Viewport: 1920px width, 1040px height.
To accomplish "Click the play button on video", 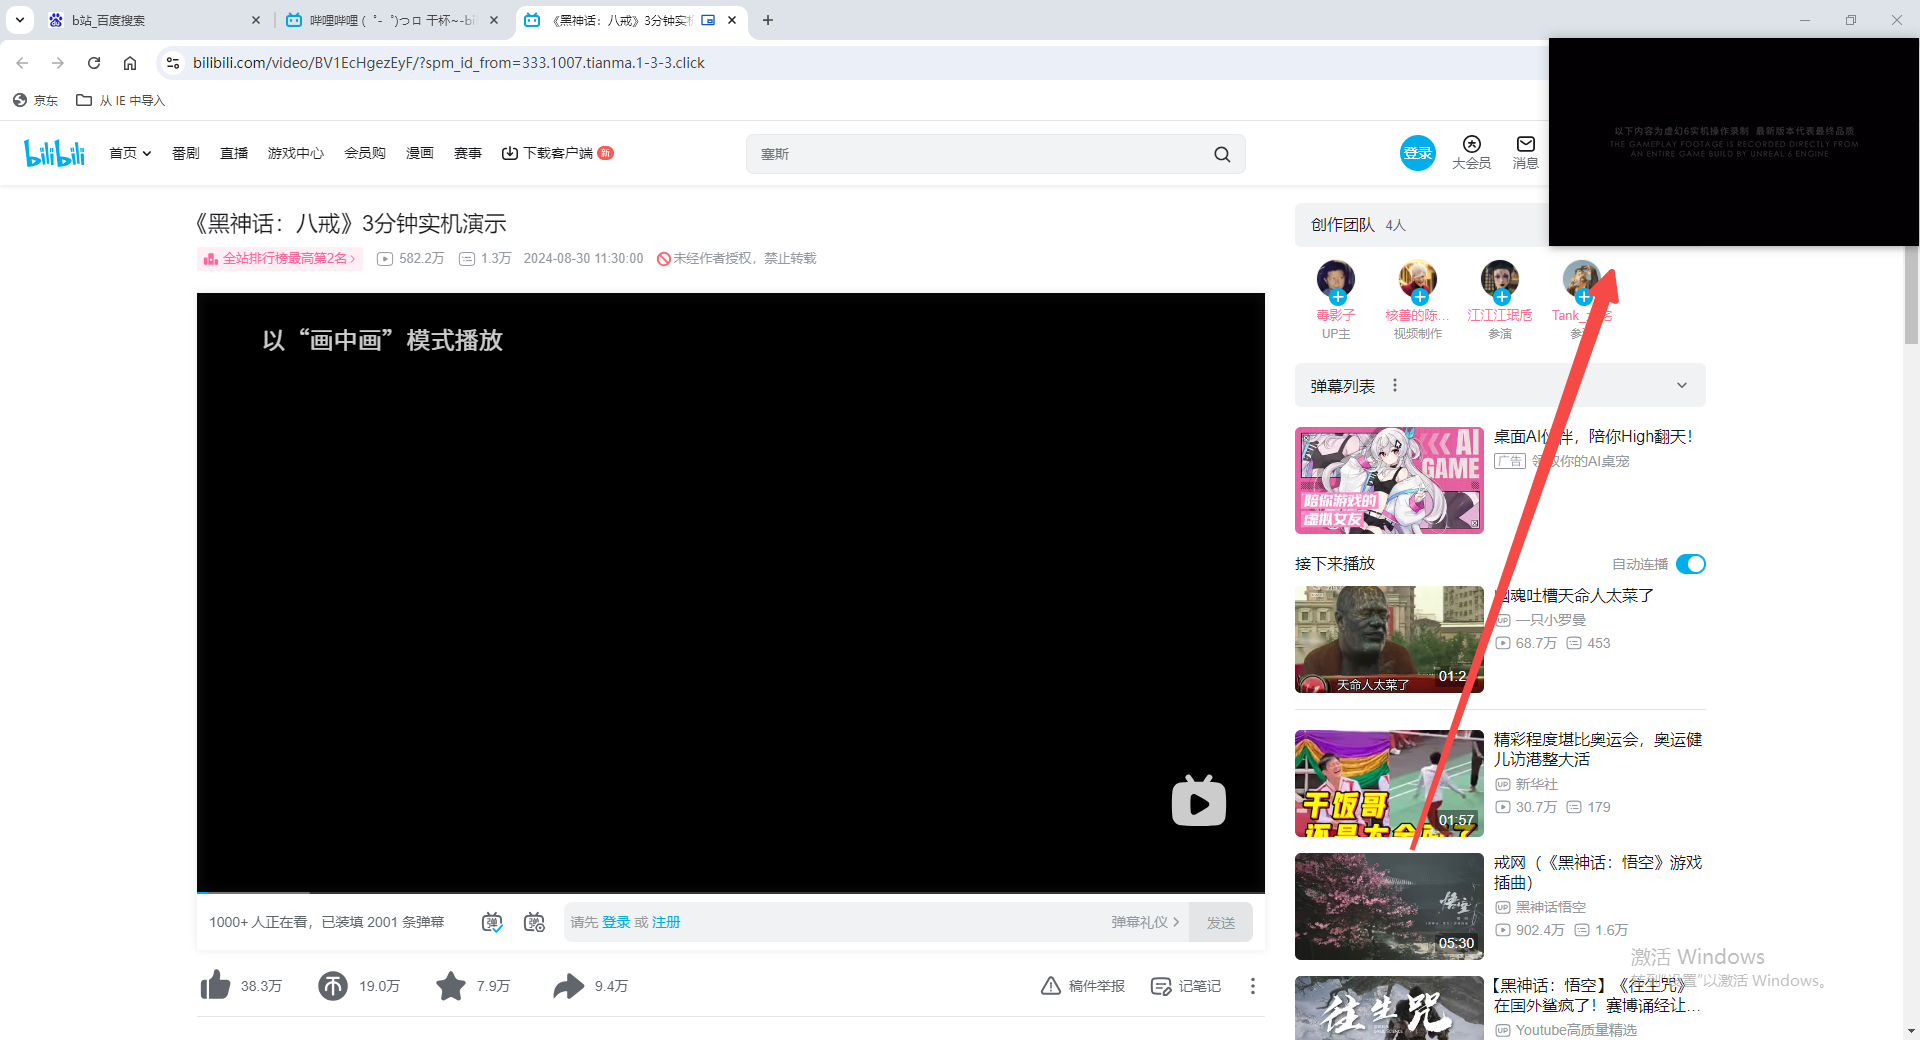I will point(1198,801).
